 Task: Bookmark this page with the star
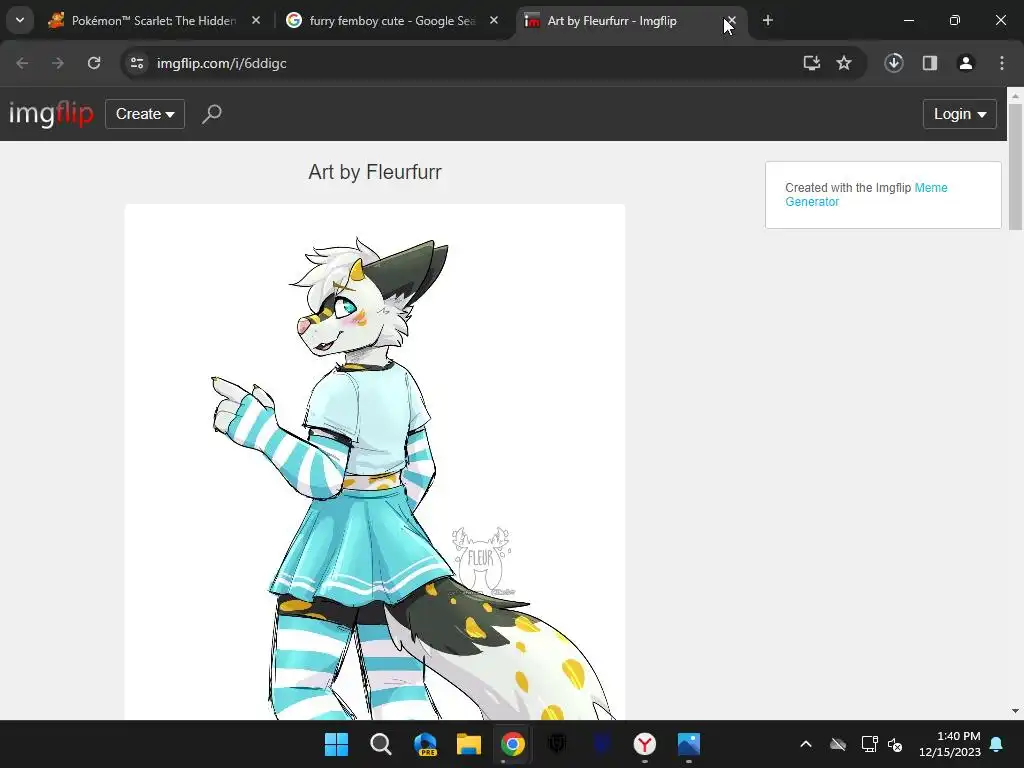pos(844,63)
